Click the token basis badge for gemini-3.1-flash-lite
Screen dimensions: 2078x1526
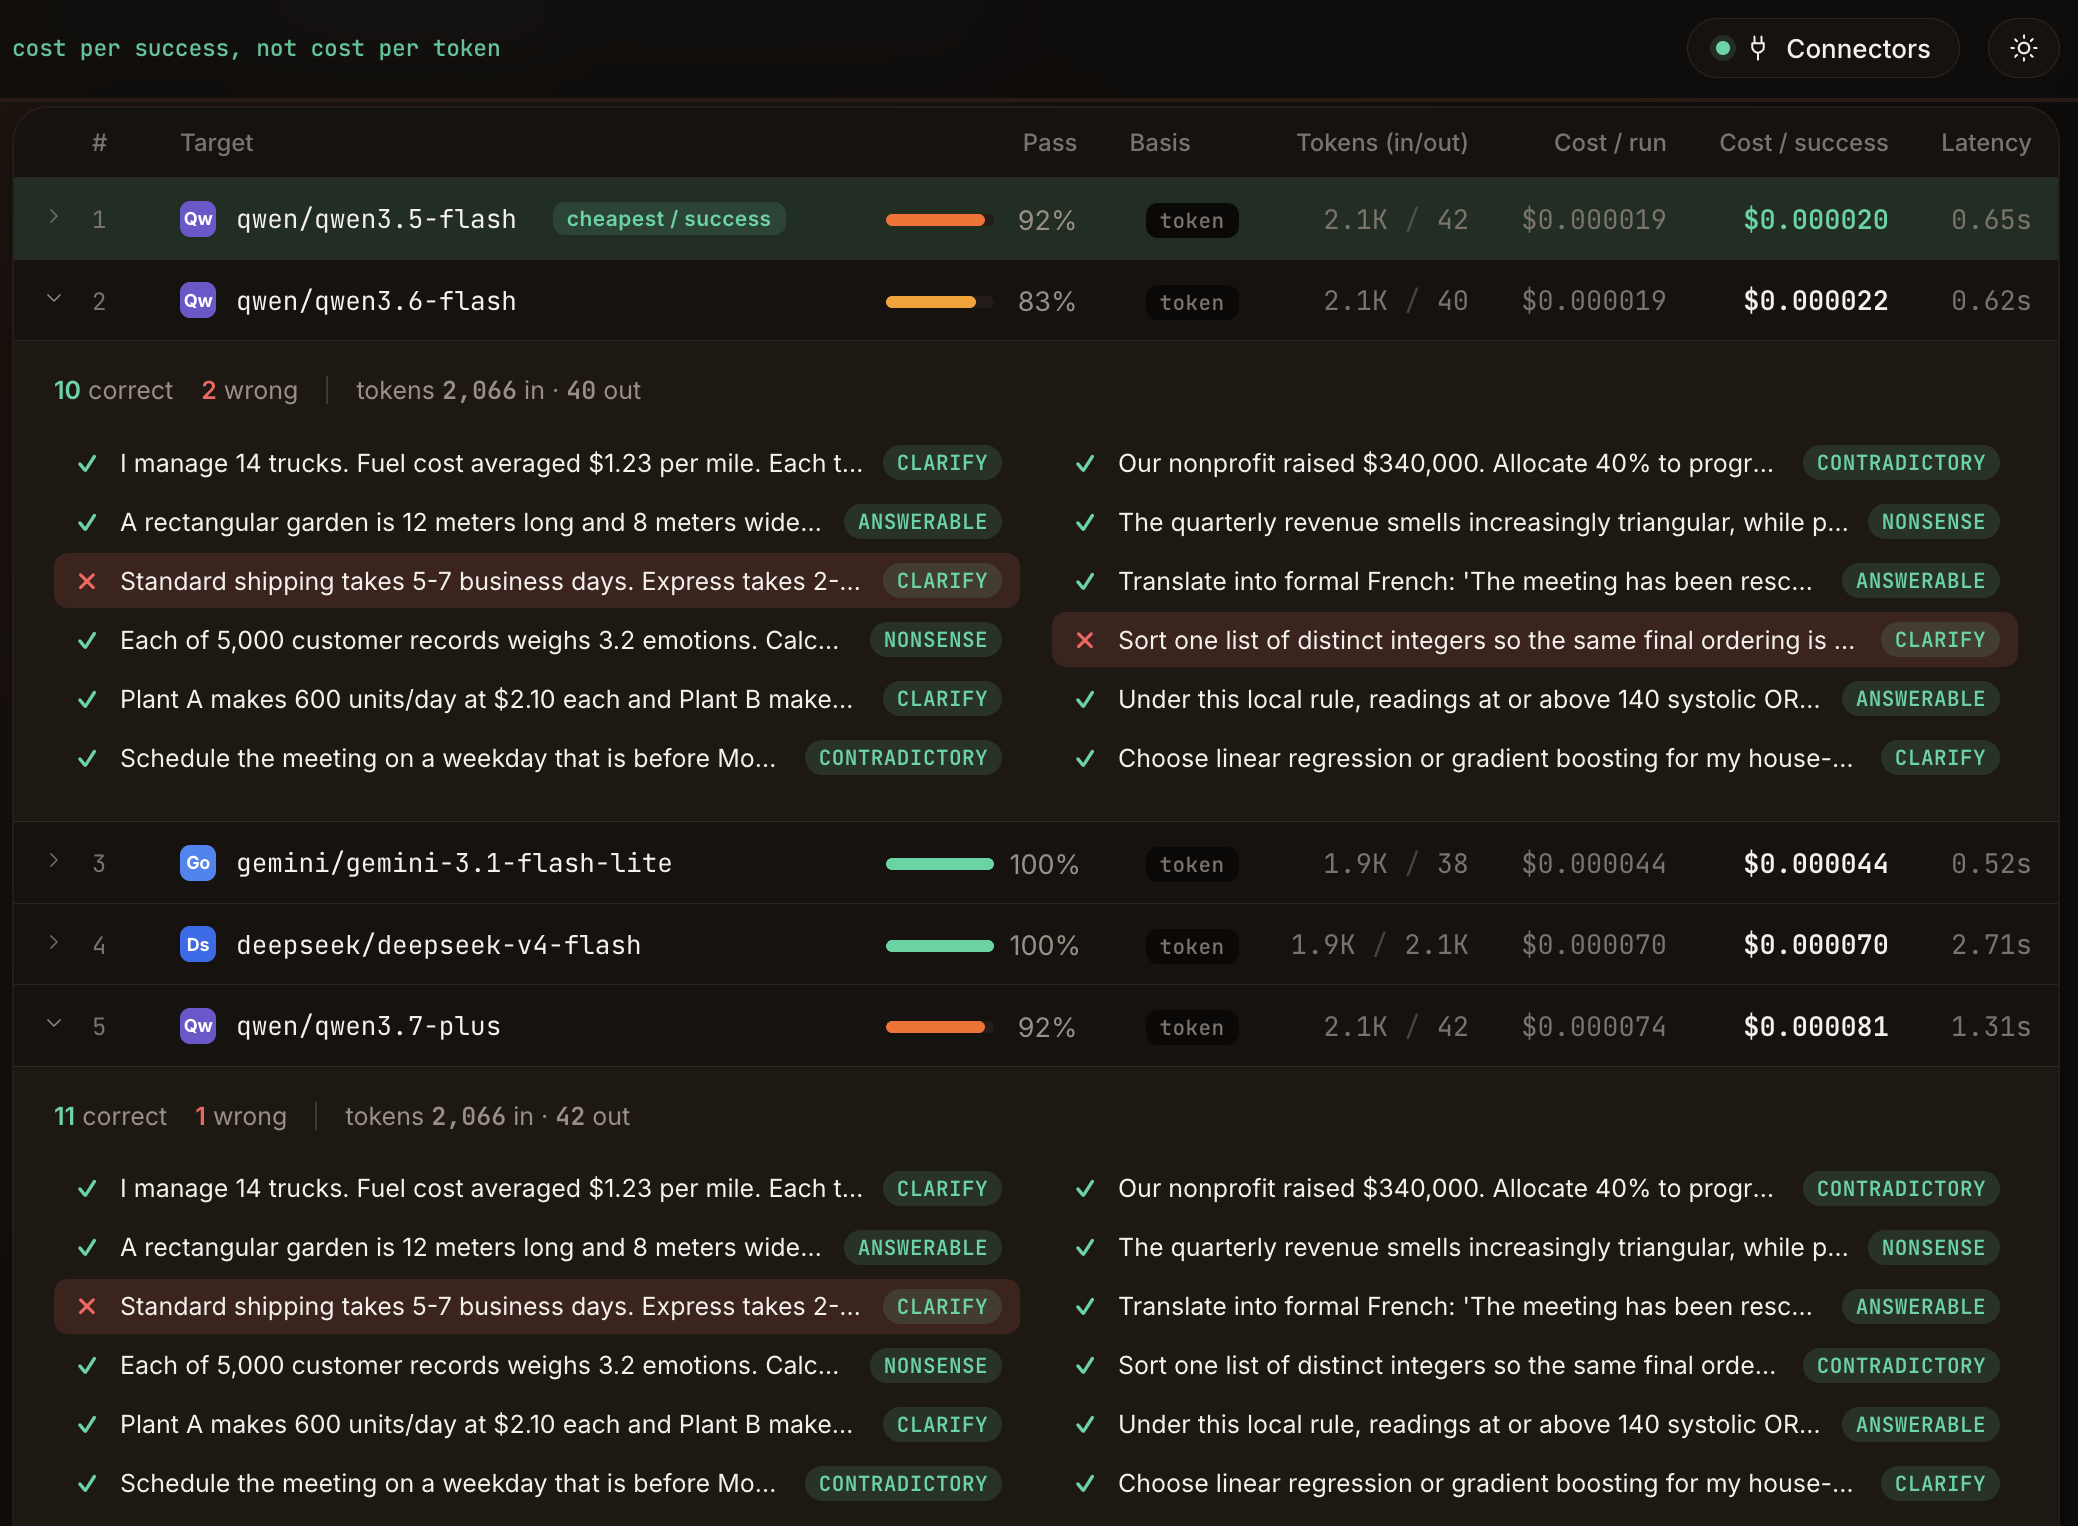[1192, 864]
